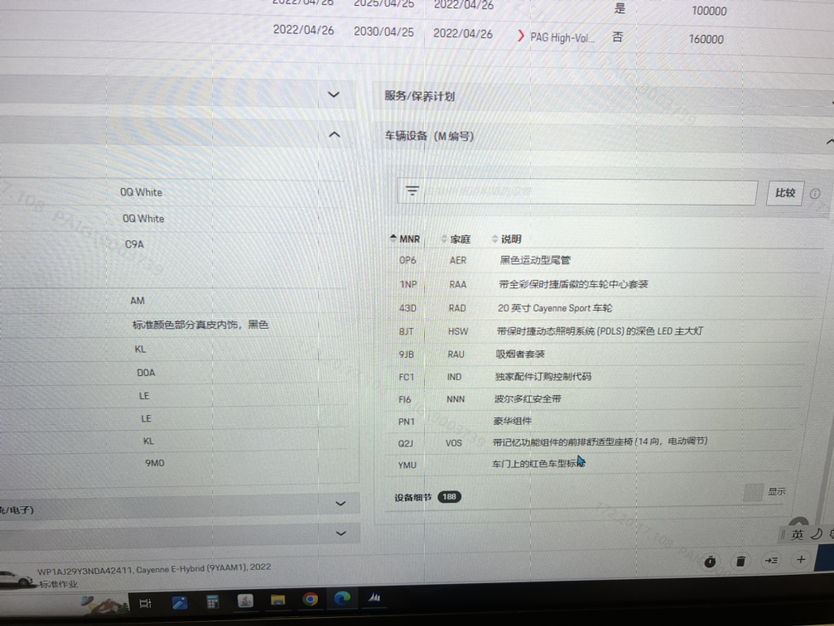Viewport: 834px width, 626px height.
Task: Click the moon icon next to the 英 indicator
Action: (816, 533)
